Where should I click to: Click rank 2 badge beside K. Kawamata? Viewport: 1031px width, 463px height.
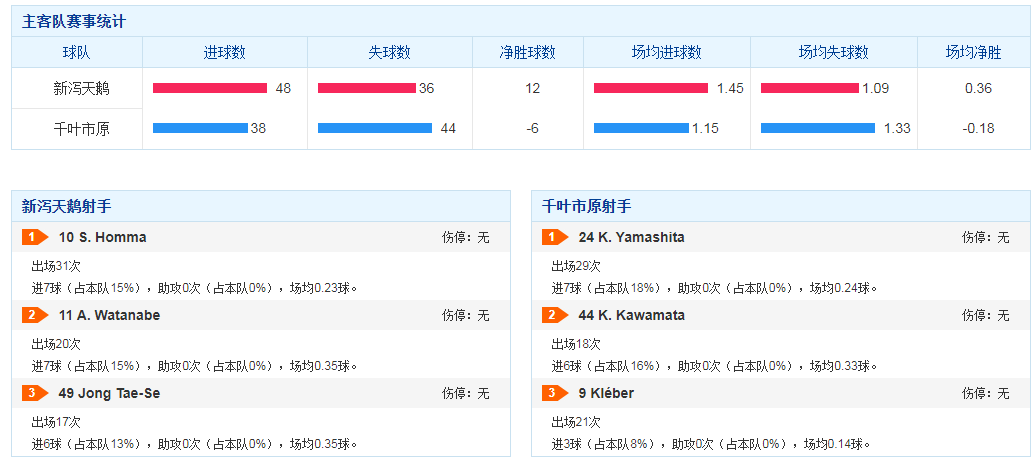554,315
